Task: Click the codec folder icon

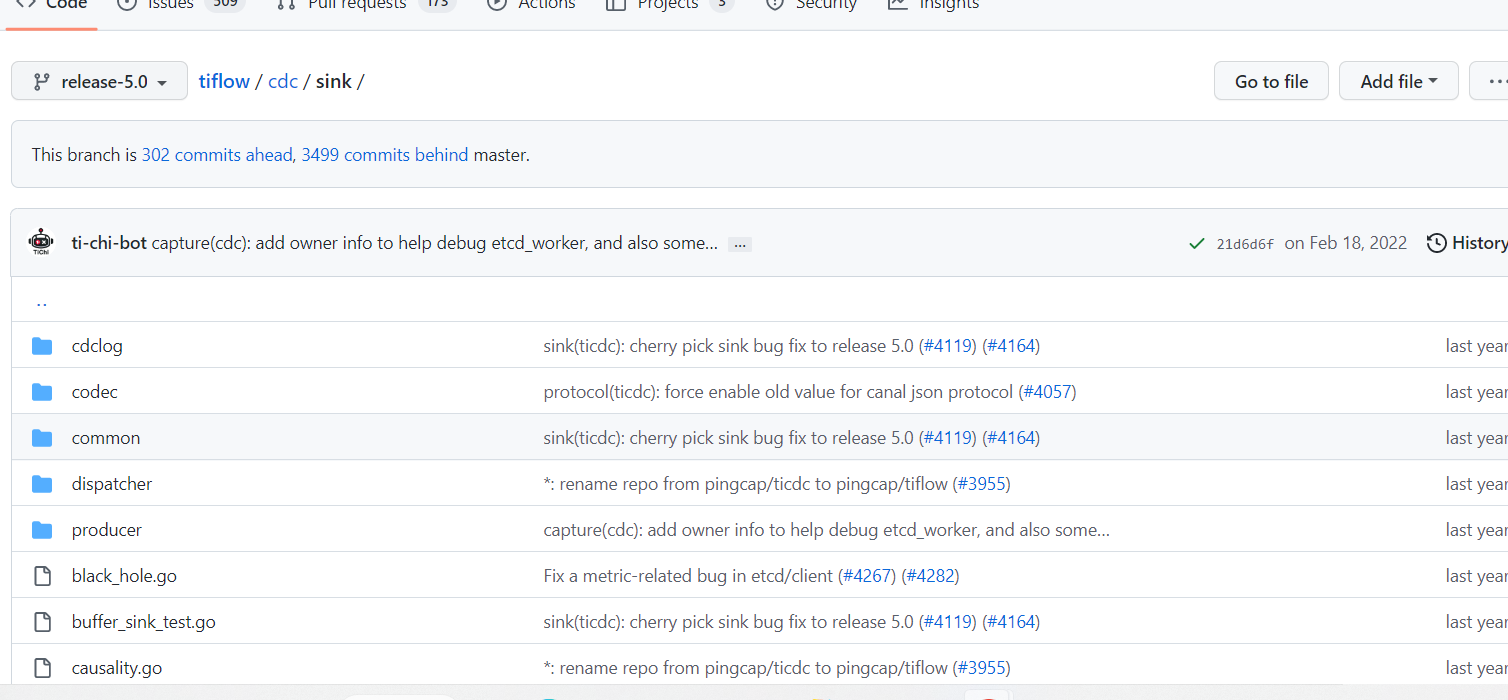Action: 42,392
